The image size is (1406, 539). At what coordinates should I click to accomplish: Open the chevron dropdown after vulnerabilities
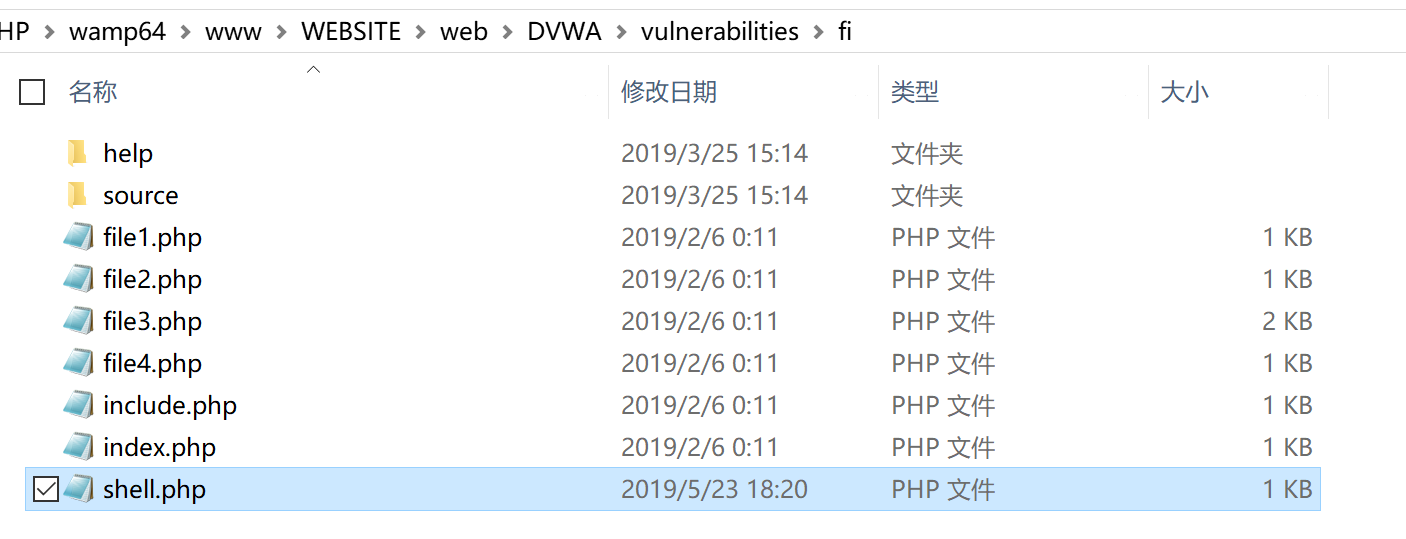click(818, 32)
